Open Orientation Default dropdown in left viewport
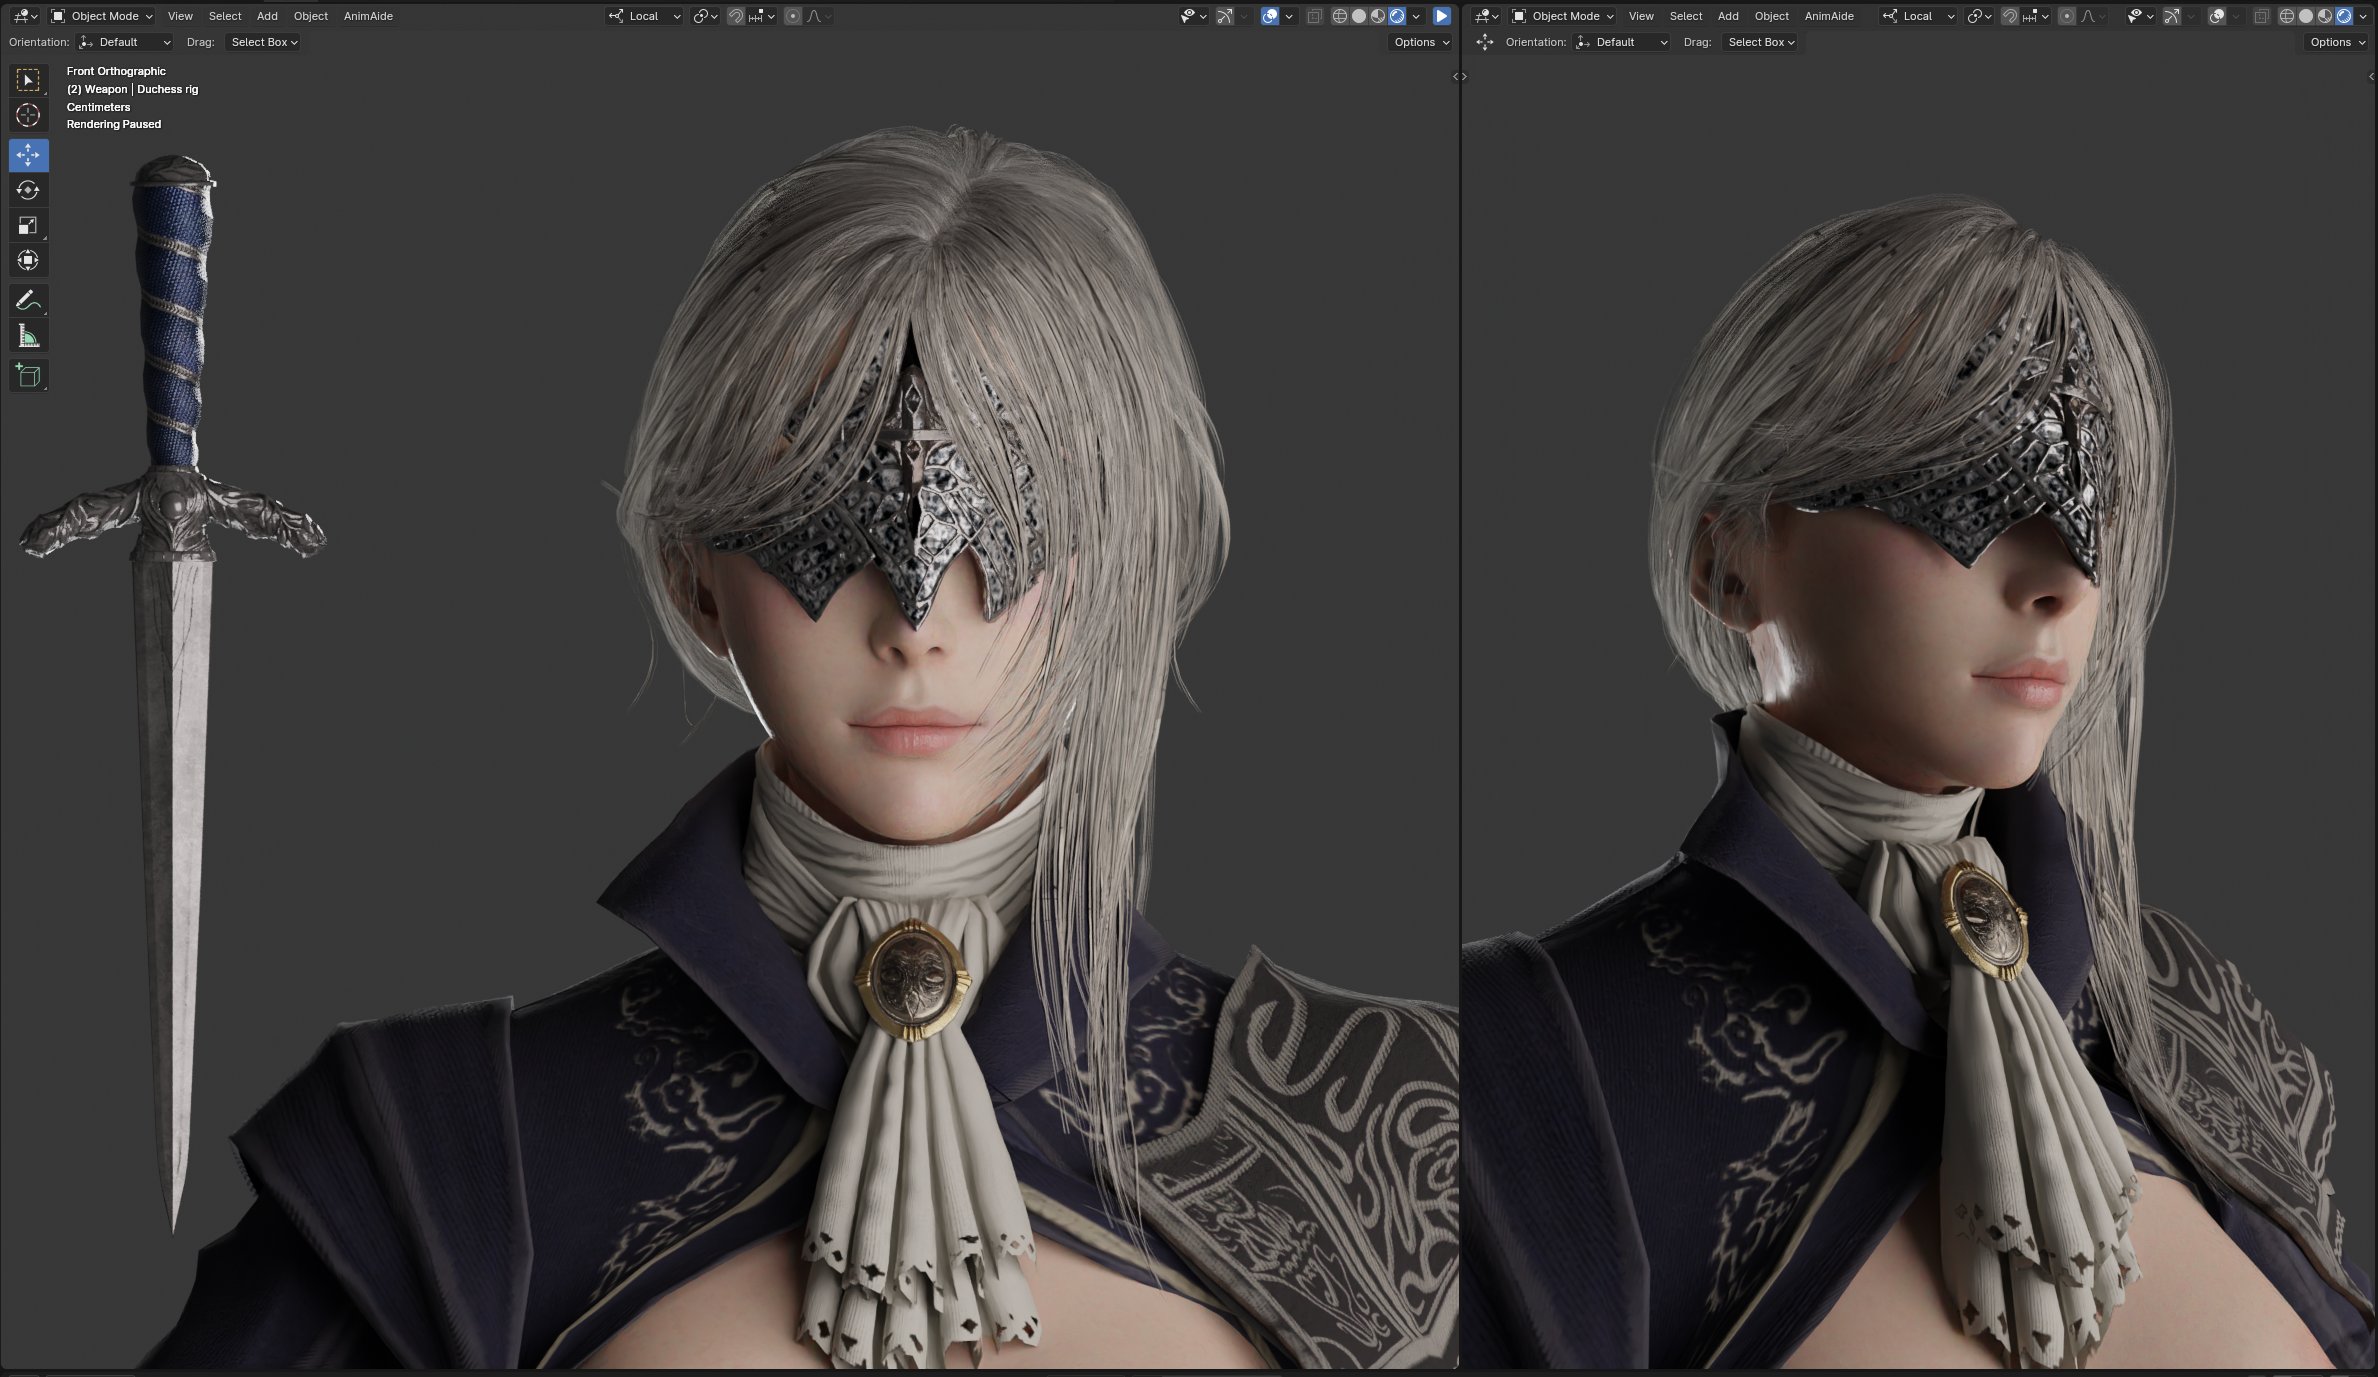 125,42
